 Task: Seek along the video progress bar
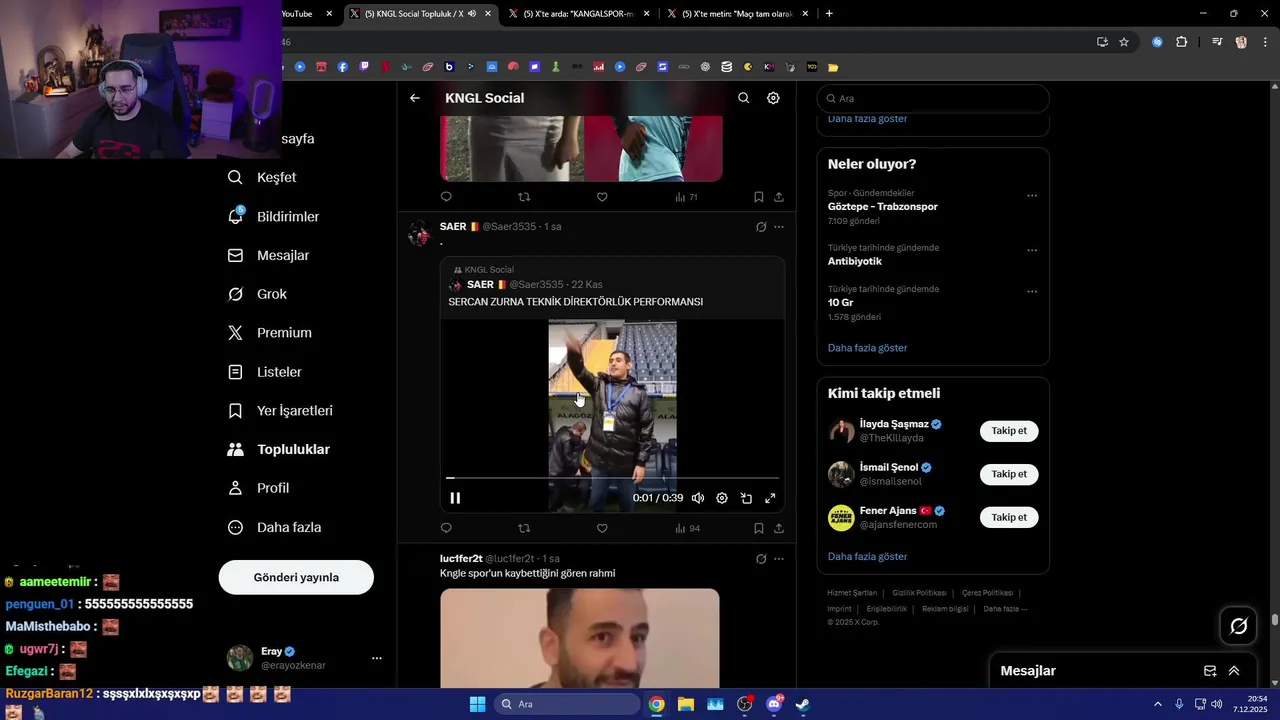pyautogui.click(x=612, y=478)
